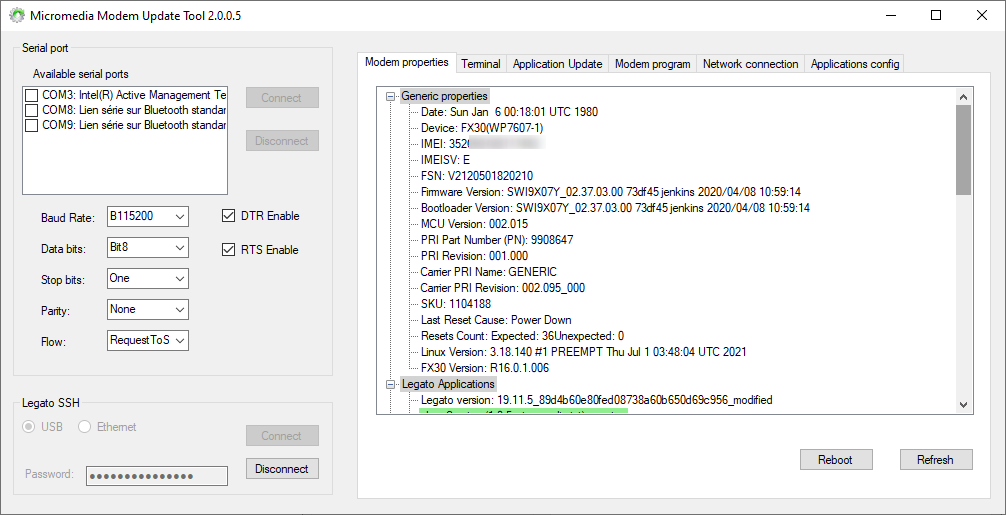The height and width of the screenshot is (515, 1006).
Task: Click the Micromedia app gear icon in title bar
Action: 17,15
